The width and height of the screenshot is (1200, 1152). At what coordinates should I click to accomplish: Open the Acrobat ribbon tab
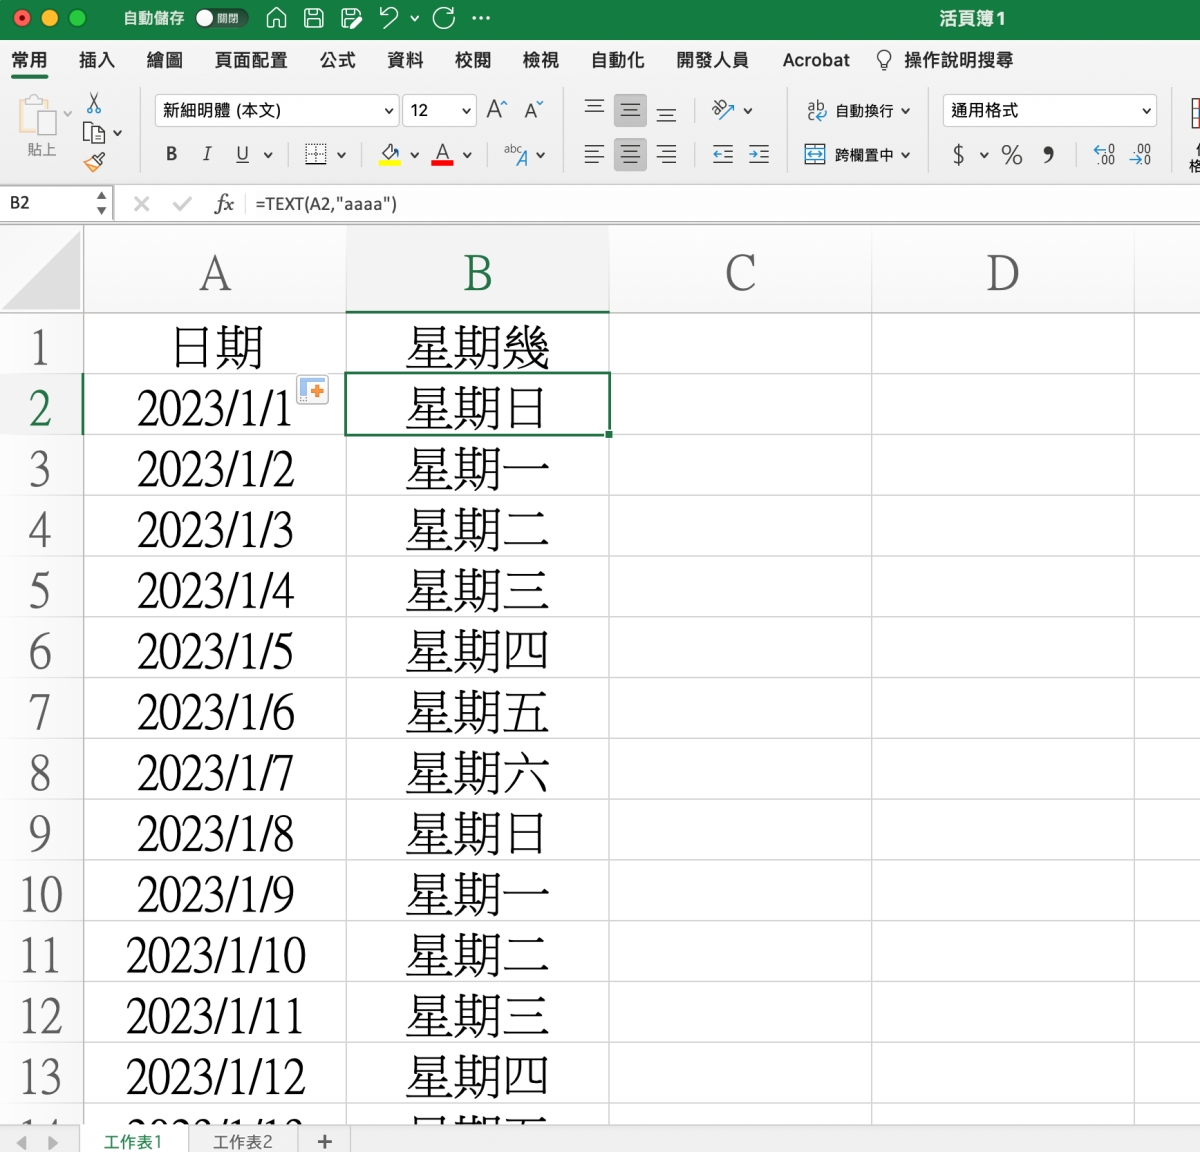click(x=816, y=60)
